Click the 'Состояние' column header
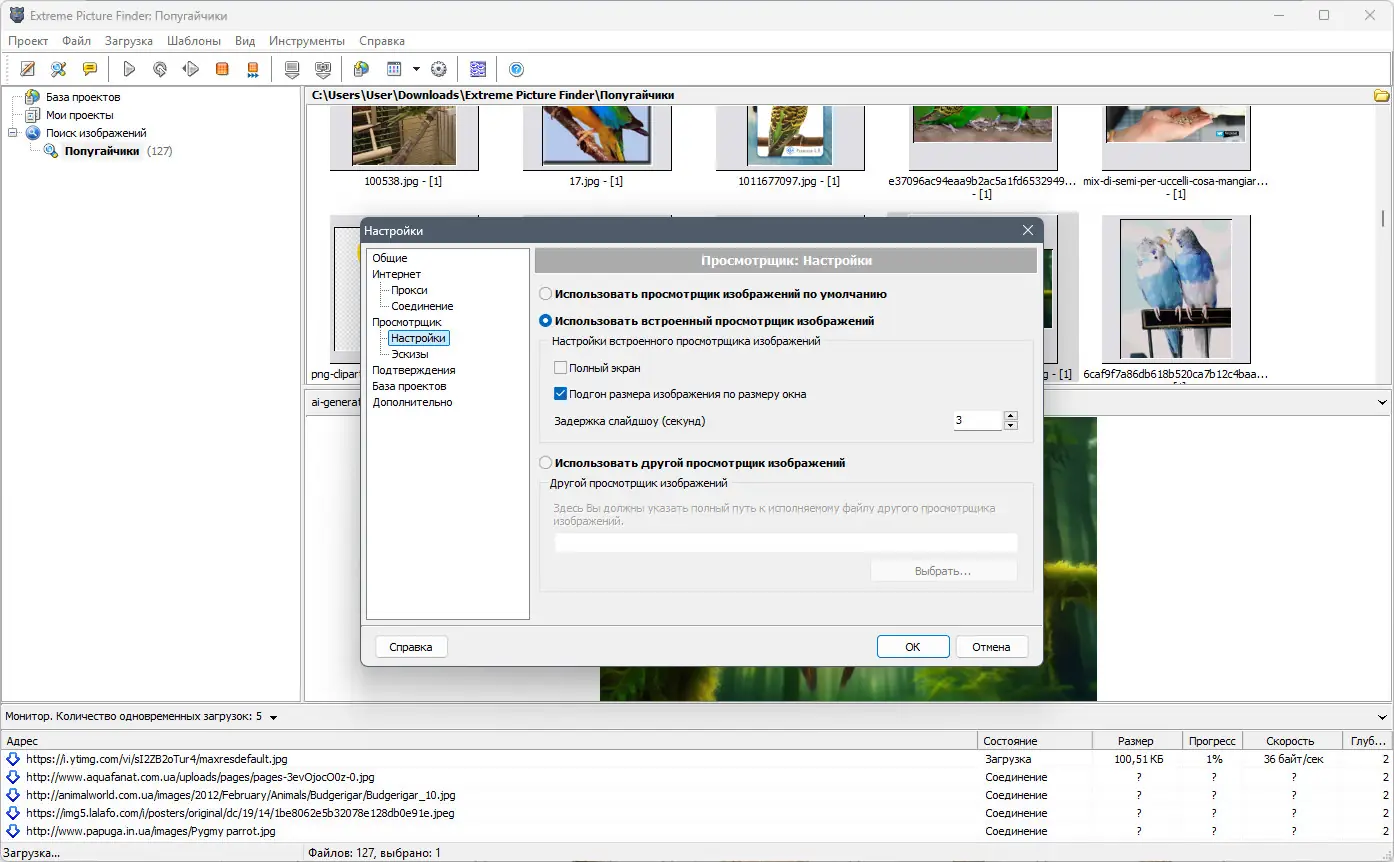 pos(1033,741)
